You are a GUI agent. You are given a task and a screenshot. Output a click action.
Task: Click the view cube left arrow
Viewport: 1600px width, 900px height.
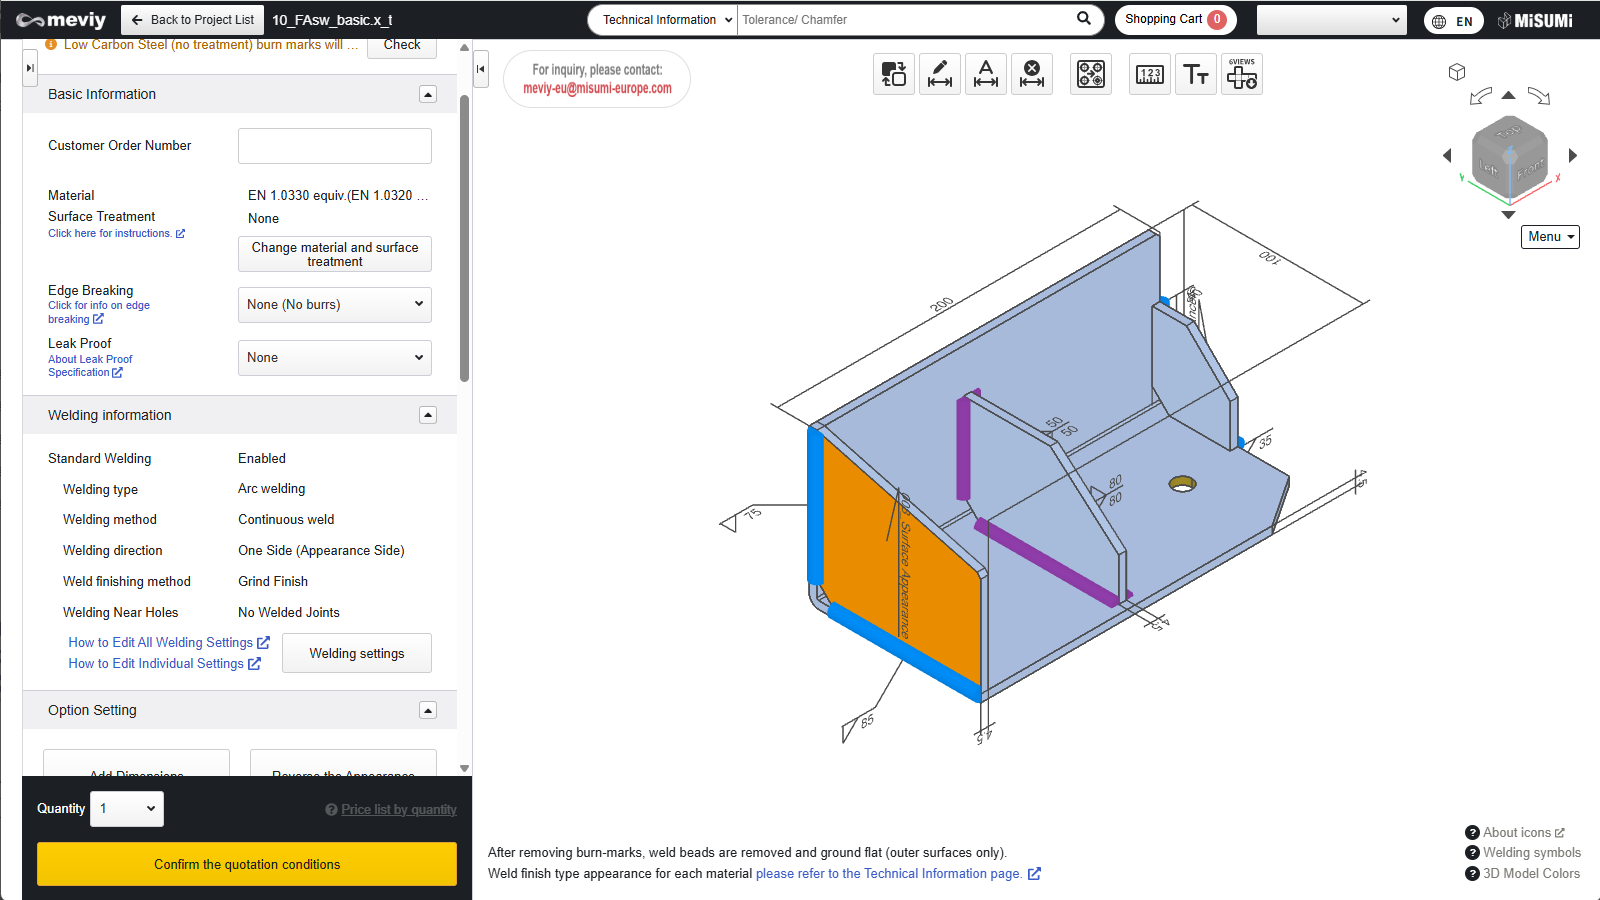[1447, 155]
